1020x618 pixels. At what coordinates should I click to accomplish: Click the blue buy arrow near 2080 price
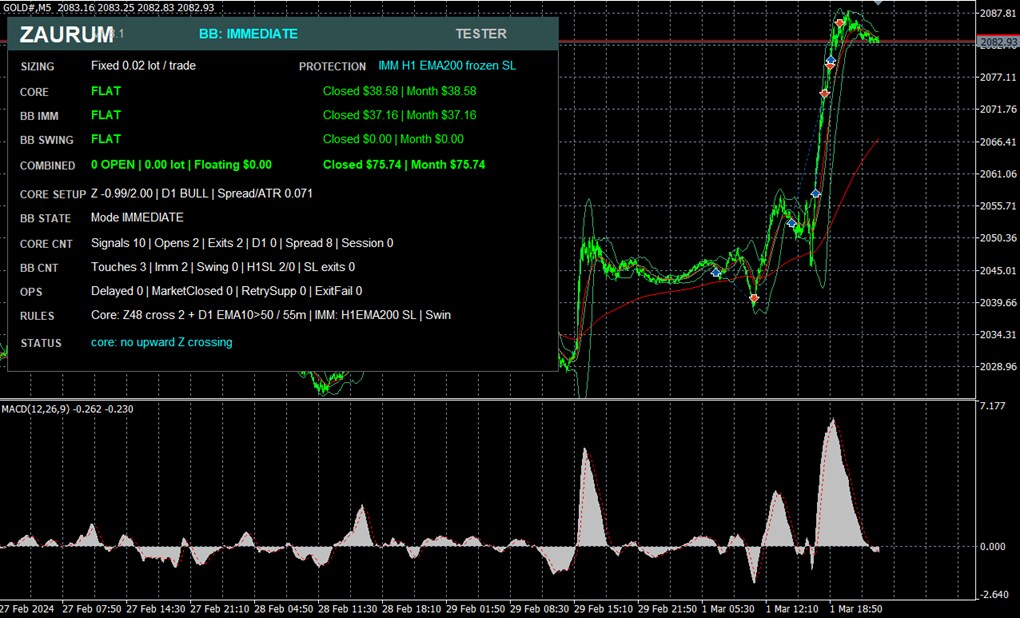tap(831, 60)
